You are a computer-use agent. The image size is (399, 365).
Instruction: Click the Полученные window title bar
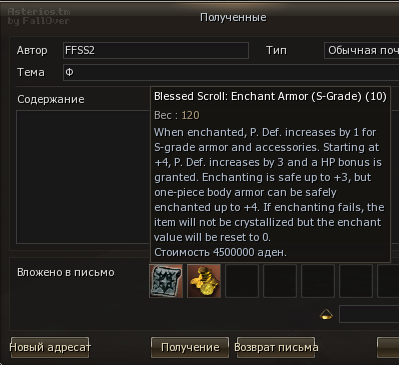point(233,17)
